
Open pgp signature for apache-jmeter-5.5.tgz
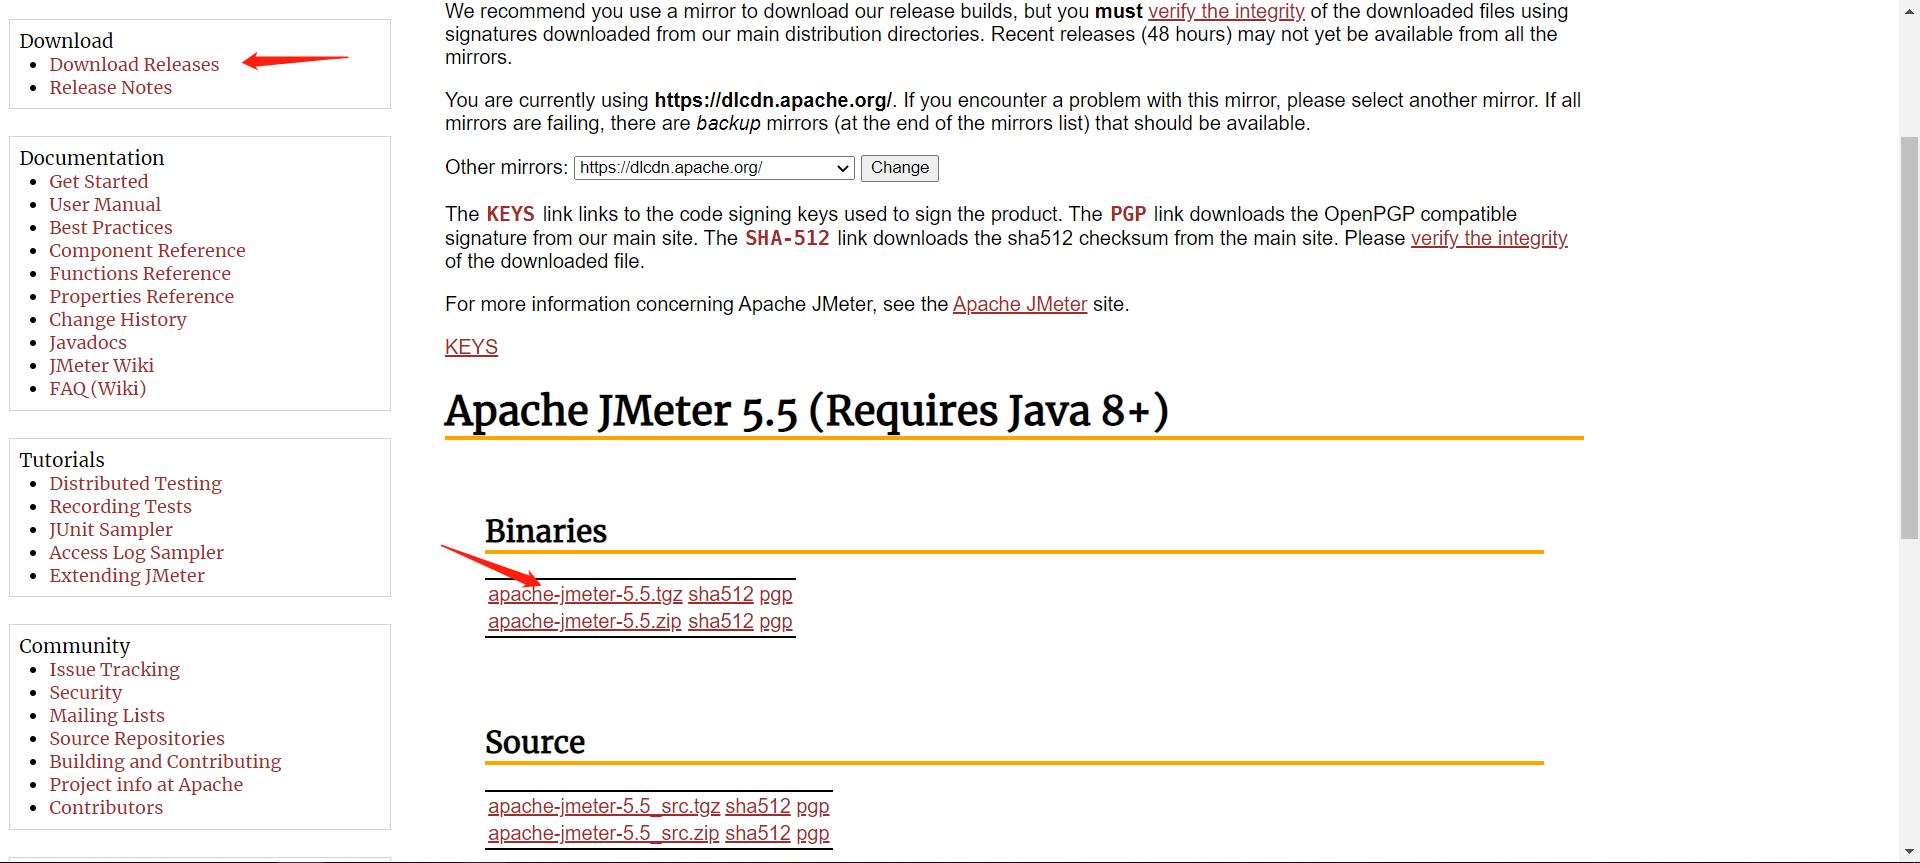776,595
